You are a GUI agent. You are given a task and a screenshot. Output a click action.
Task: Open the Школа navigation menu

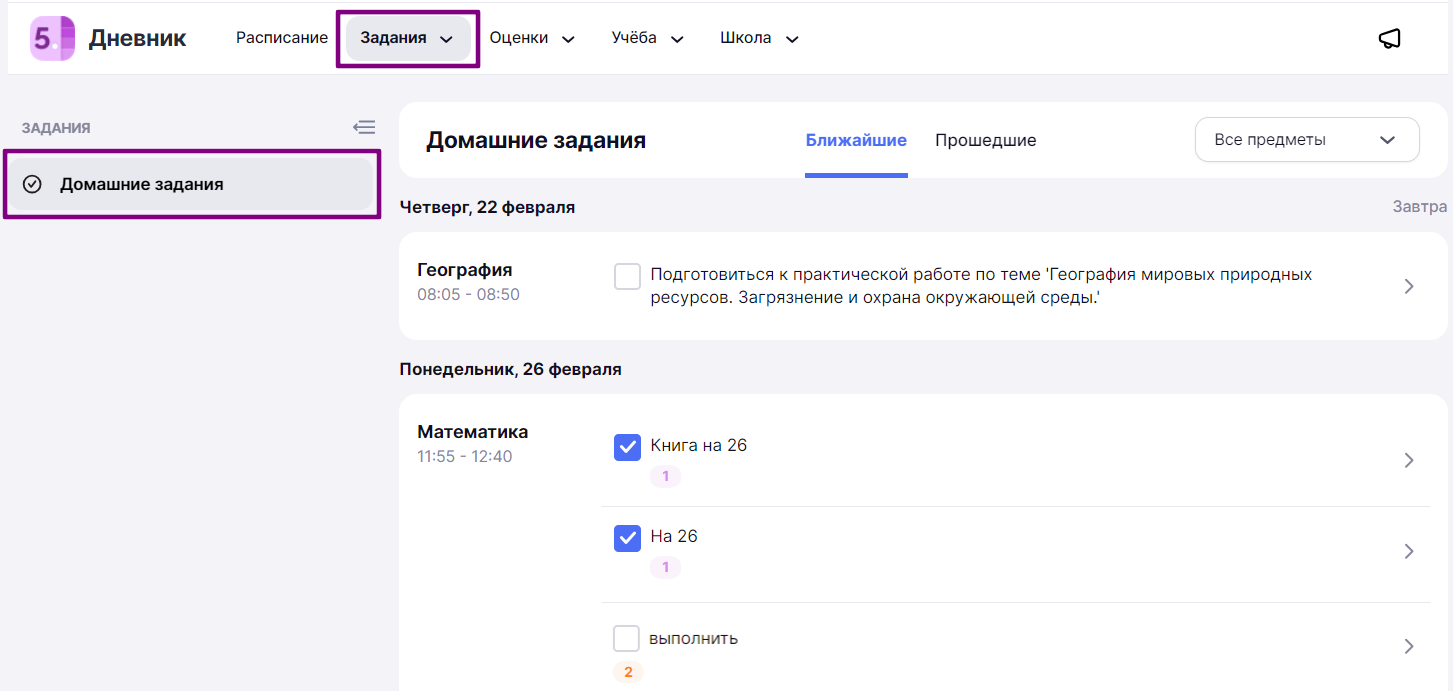(x=760, y=39)
